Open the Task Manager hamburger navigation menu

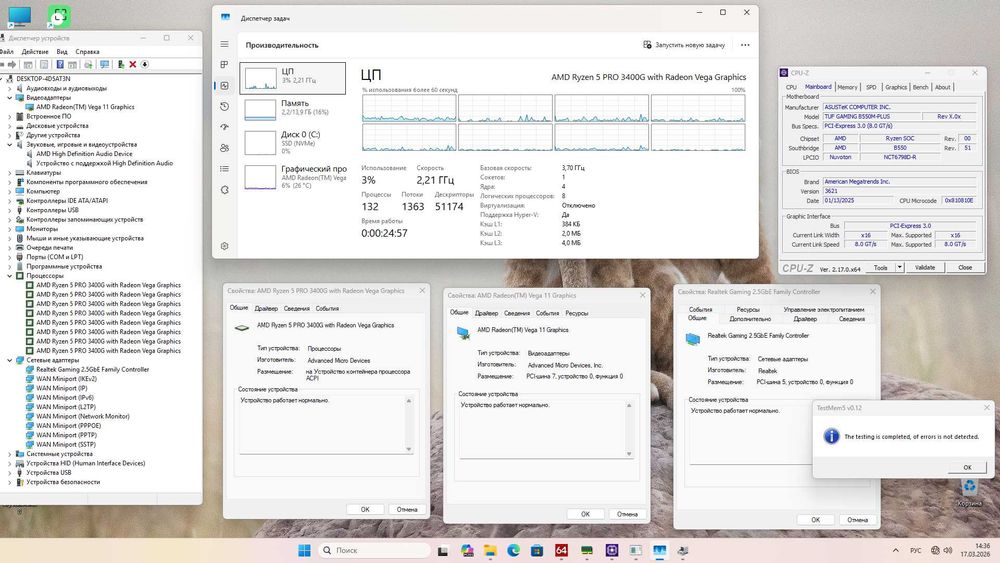(x=224, y=44)
